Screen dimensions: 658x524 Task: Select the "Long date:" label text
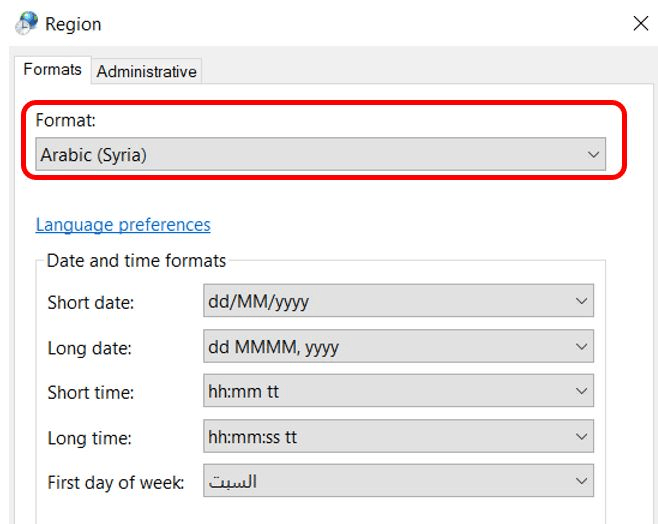[x=89, y=348]
